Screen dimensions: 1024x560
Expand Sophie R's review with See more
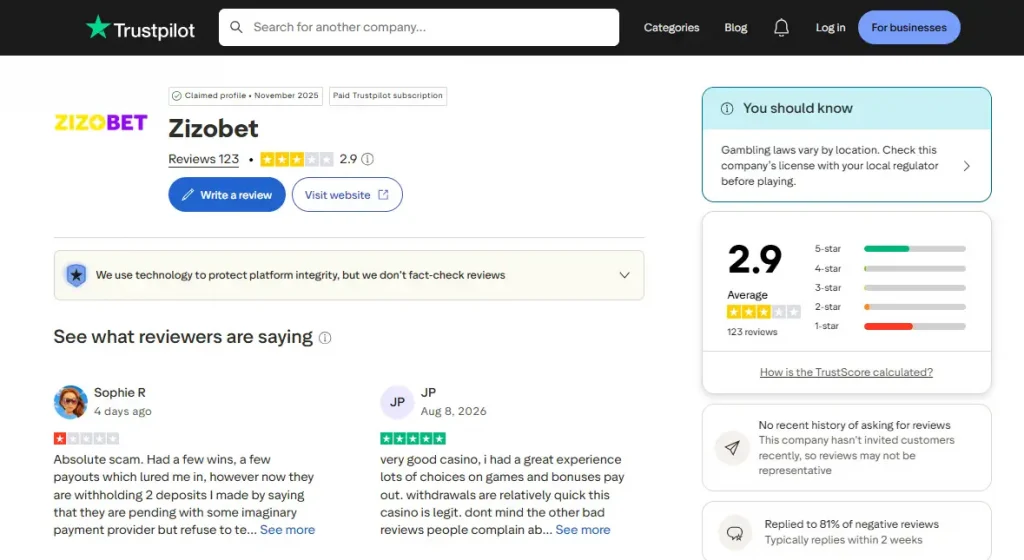(287, 530)
